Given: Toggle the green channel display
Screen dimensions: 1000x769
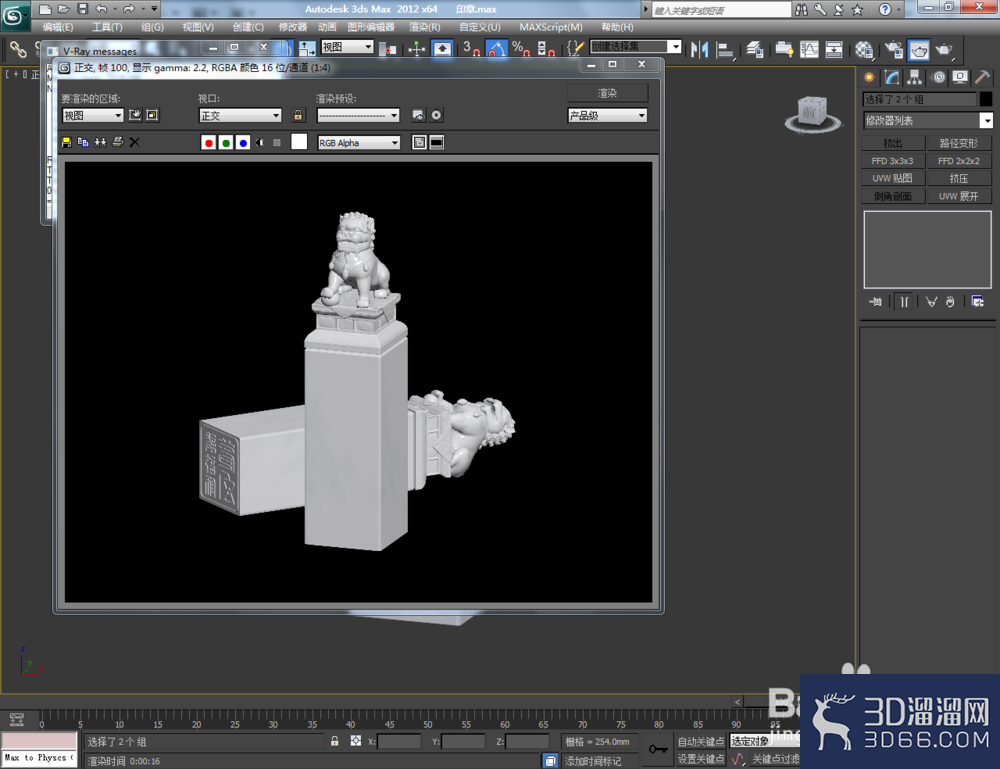Looking at the screenshot, I should 226,142.
